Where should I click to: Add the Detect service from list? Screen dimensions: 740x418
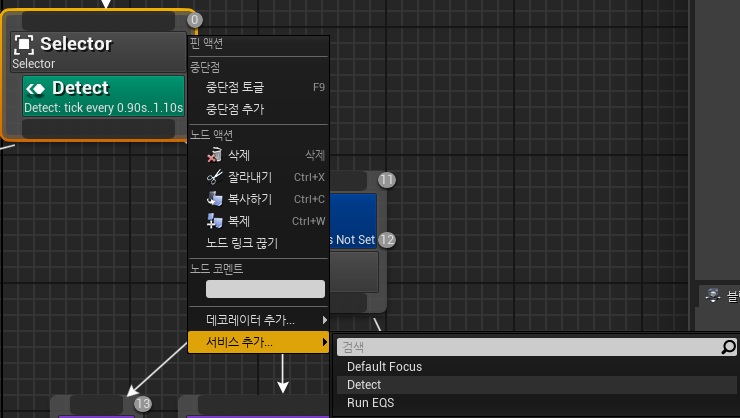tap(536, 385)
